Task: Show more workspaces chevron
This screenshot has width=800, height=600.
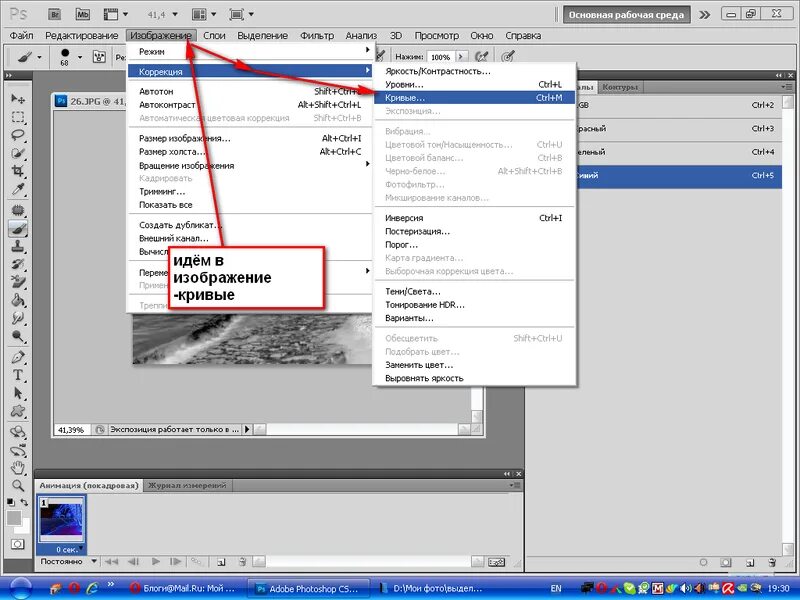Action: pos(705,15)
